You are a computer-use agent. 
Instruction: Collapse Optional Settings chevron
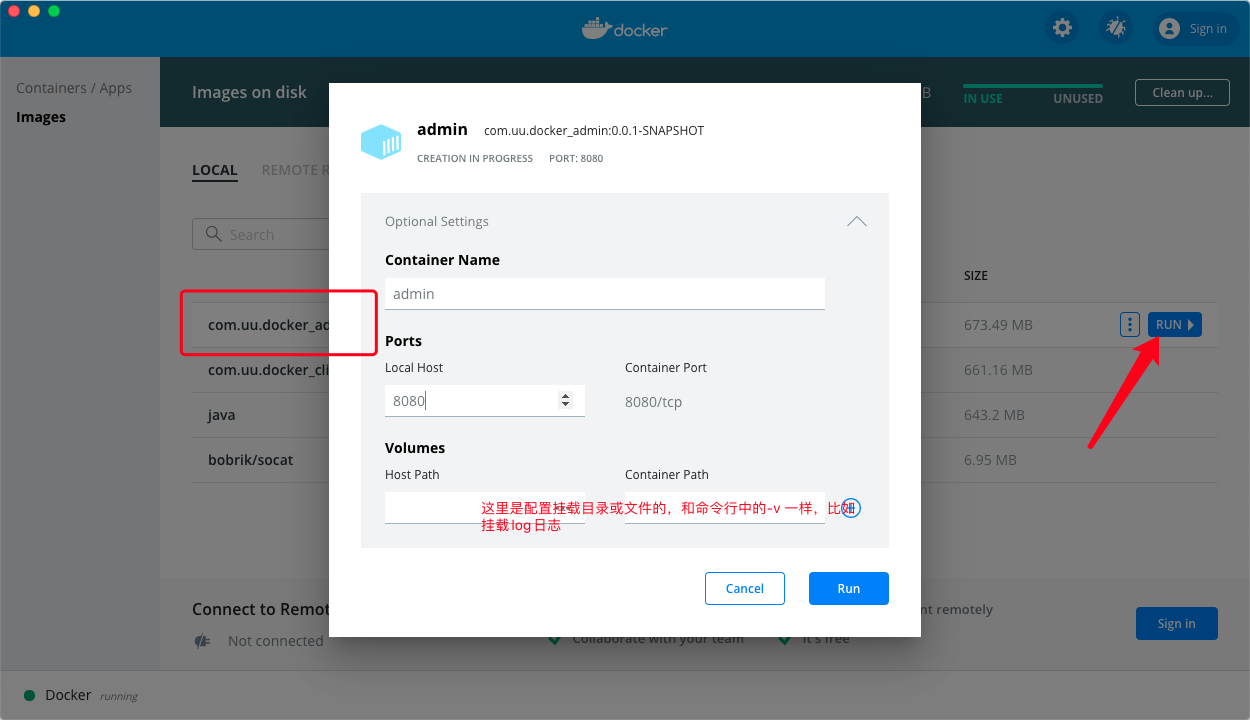click(857, 221)
